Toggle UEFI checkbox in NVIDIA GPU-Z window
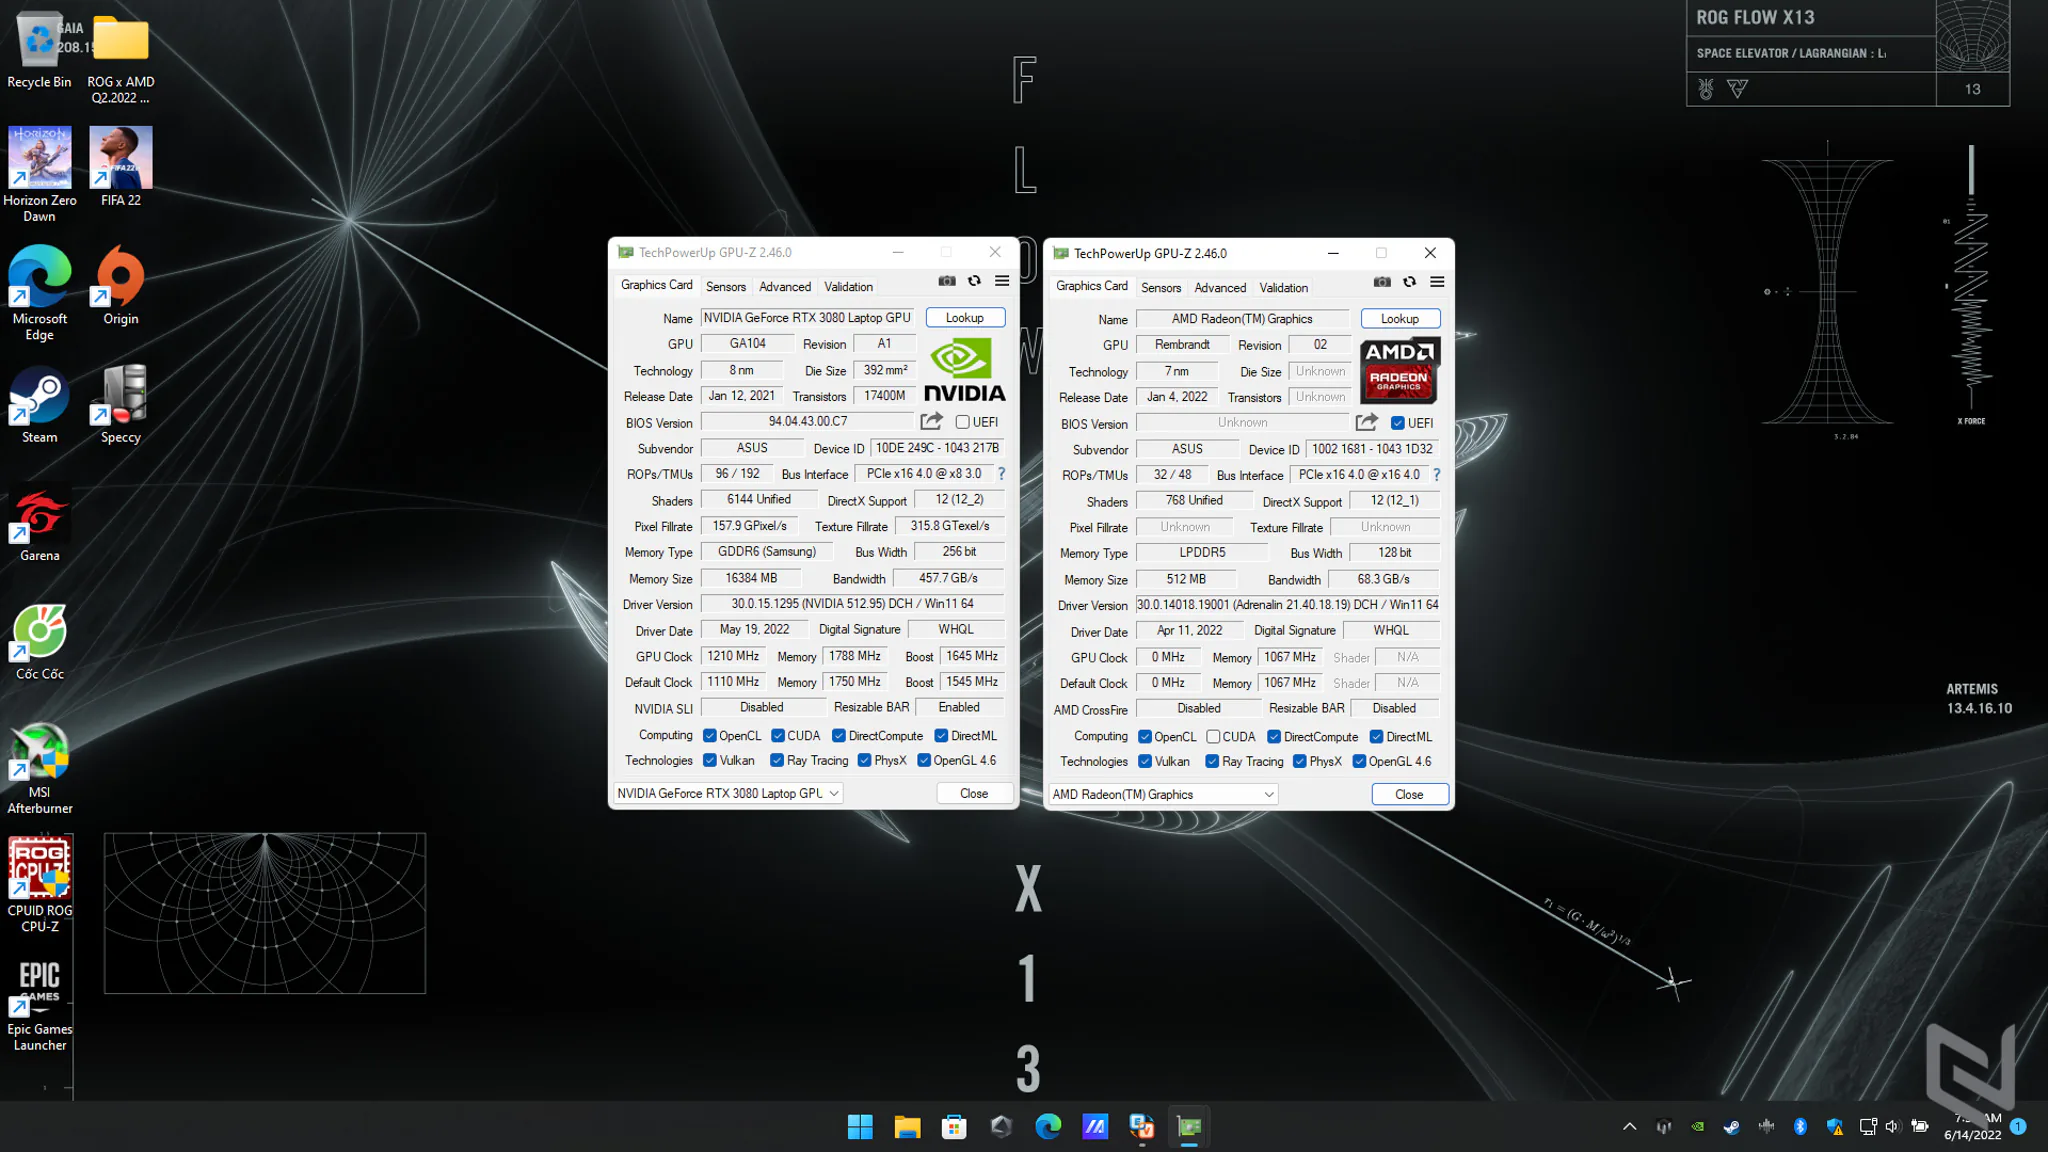This screenshot has height=1152, width=2048. (963, 422)
